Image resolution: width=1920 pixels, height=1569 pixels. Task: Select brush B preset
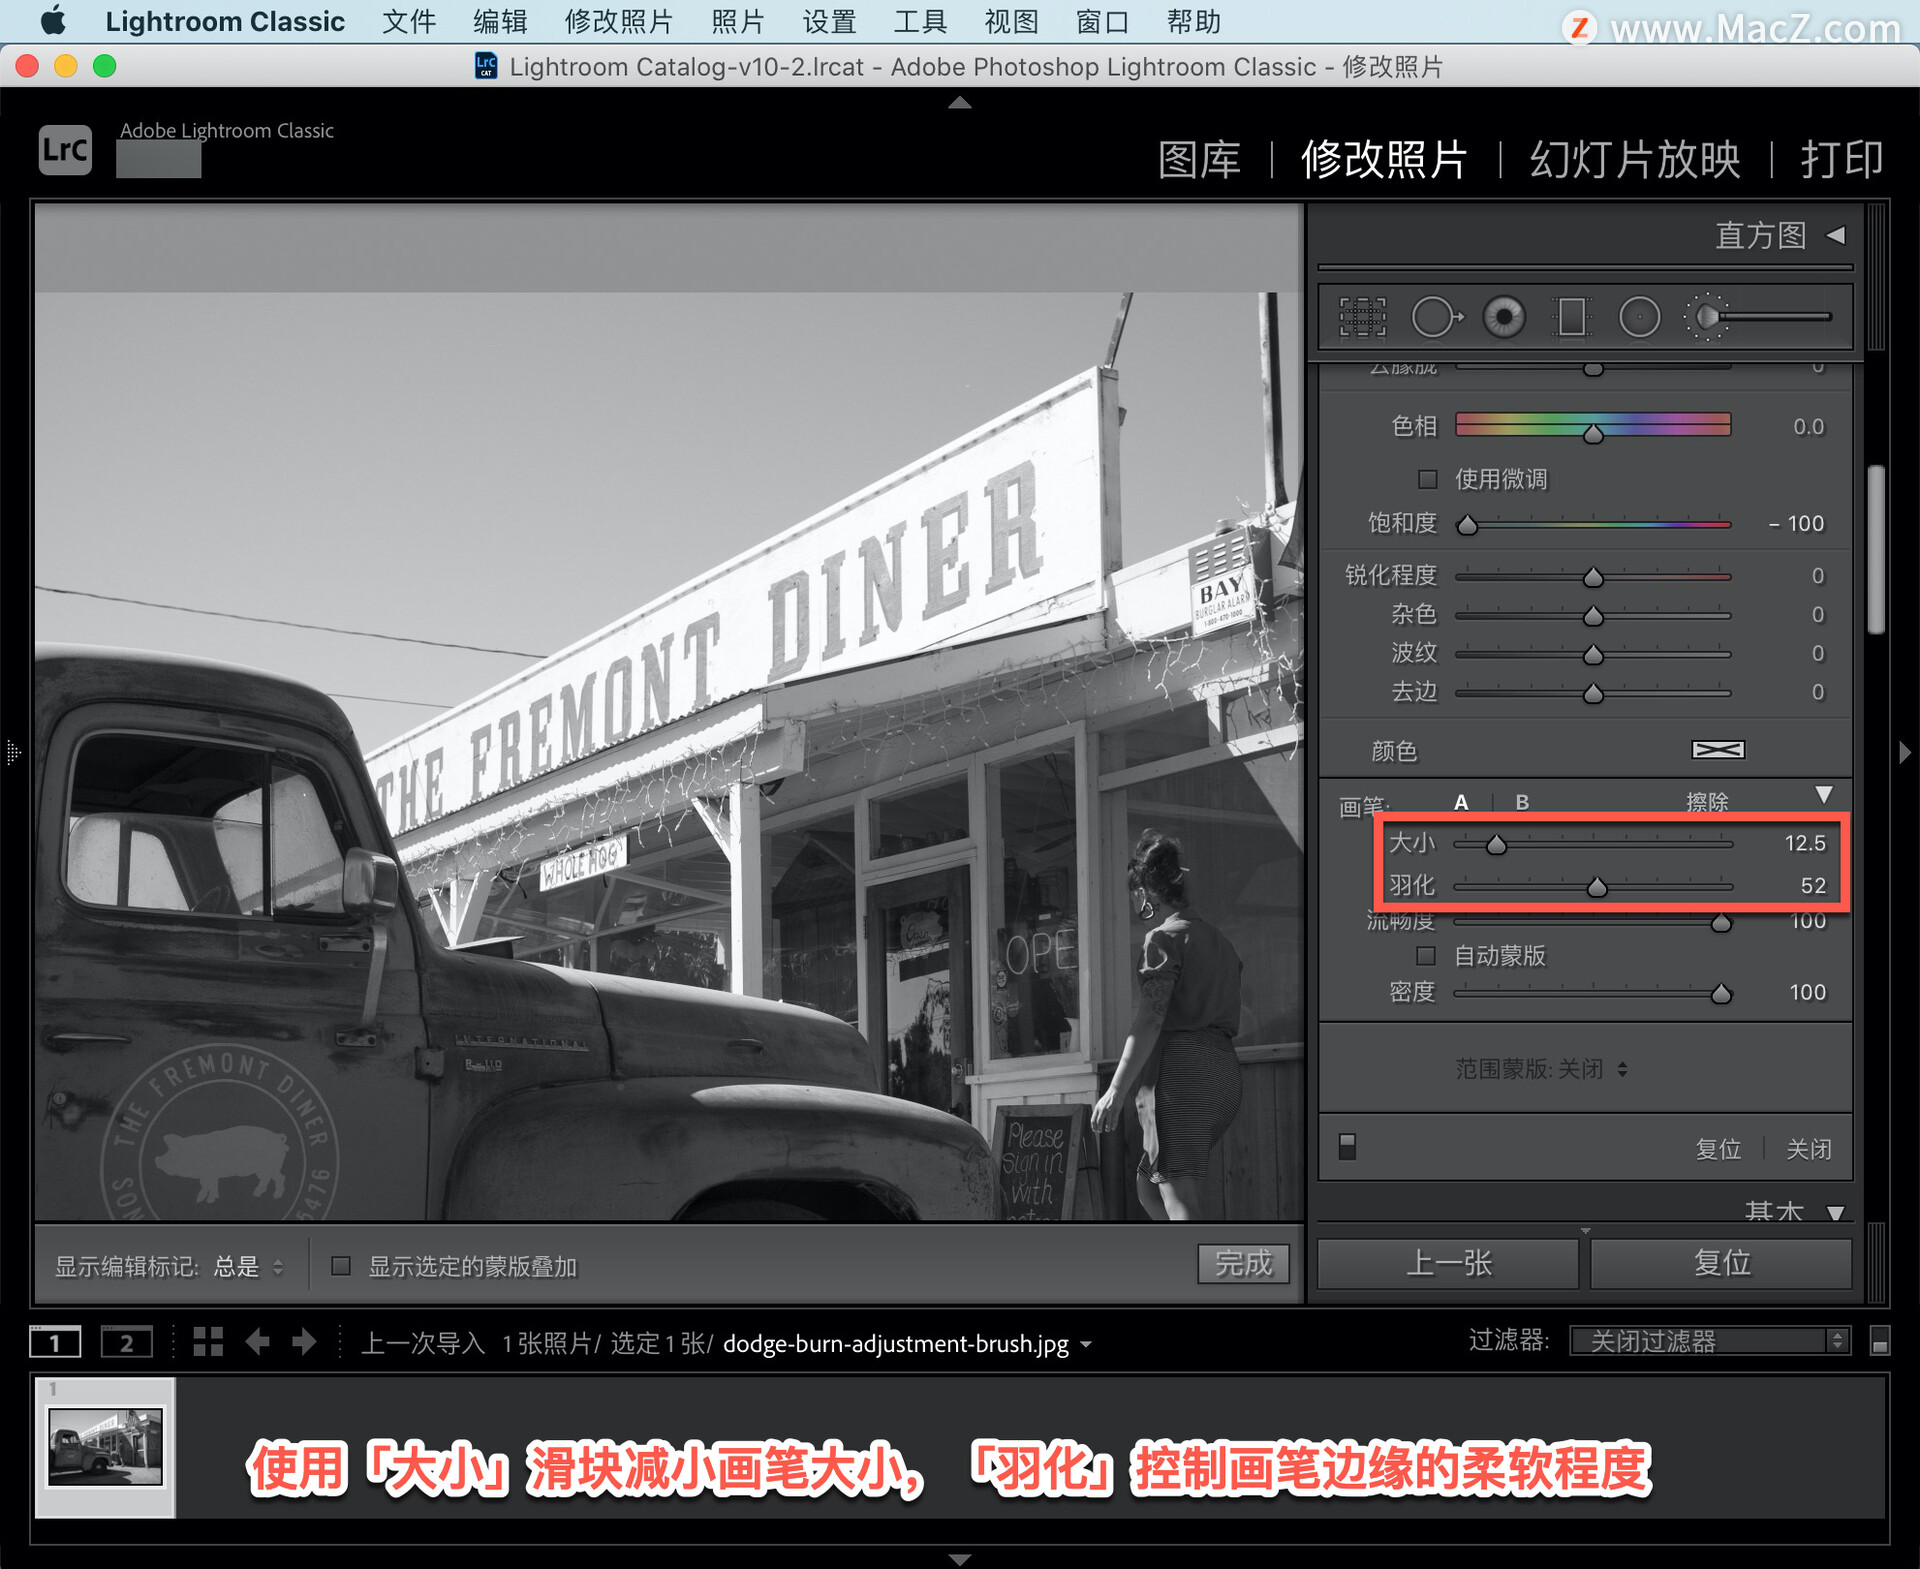[1522, 802]
